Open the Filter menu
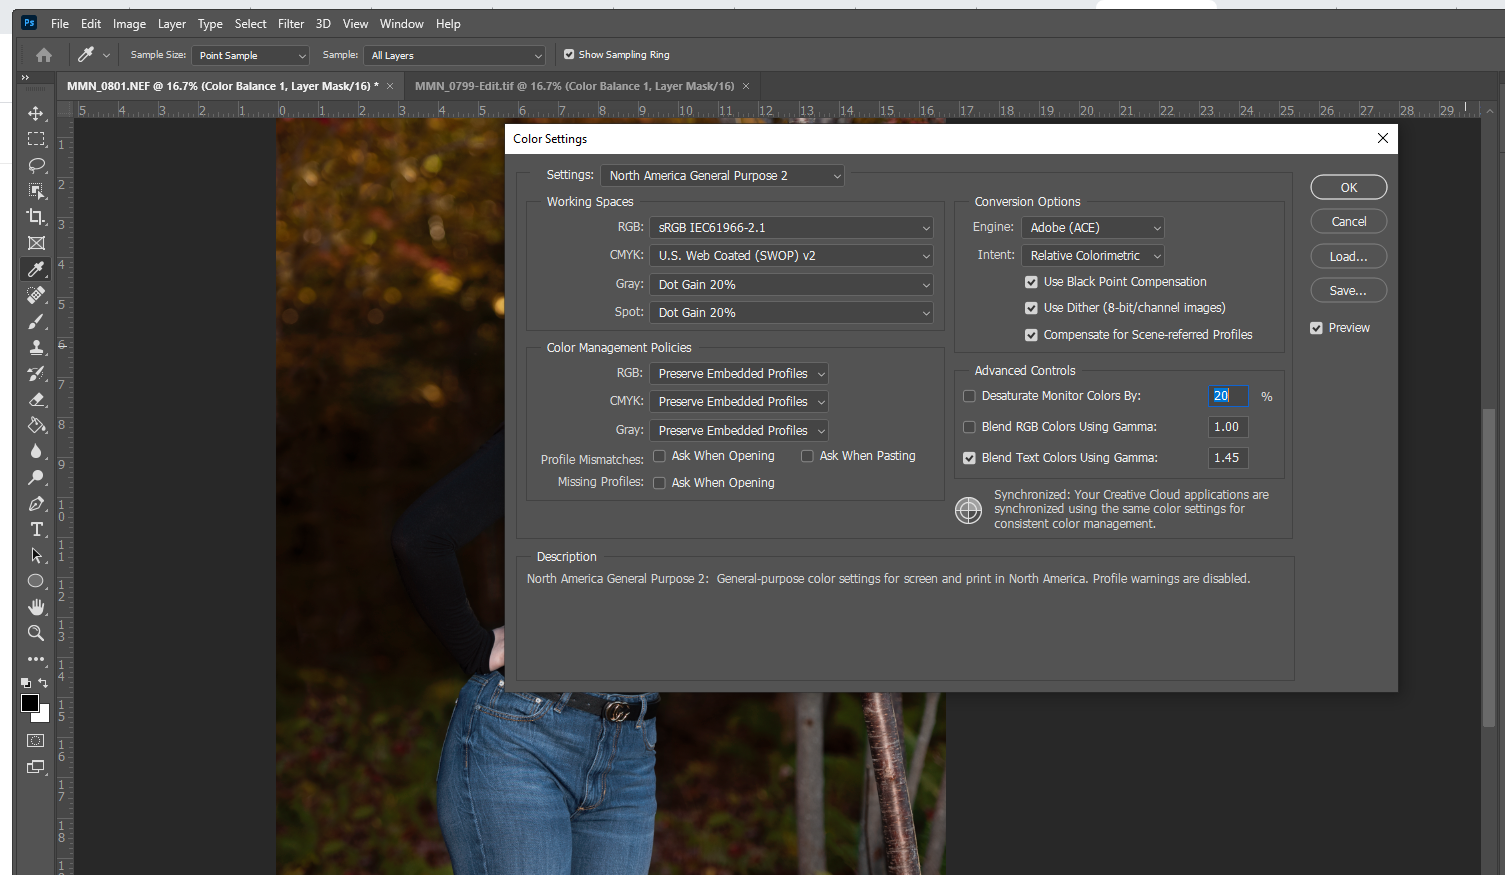 [x=291, y=23]
